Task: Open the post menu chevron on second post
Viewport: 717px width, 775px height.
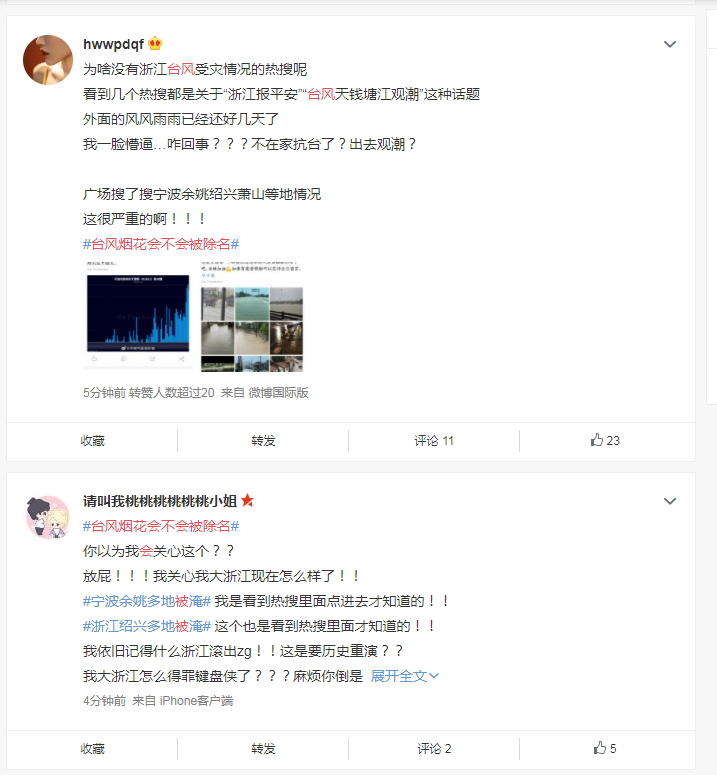Action: coord(670,501)
